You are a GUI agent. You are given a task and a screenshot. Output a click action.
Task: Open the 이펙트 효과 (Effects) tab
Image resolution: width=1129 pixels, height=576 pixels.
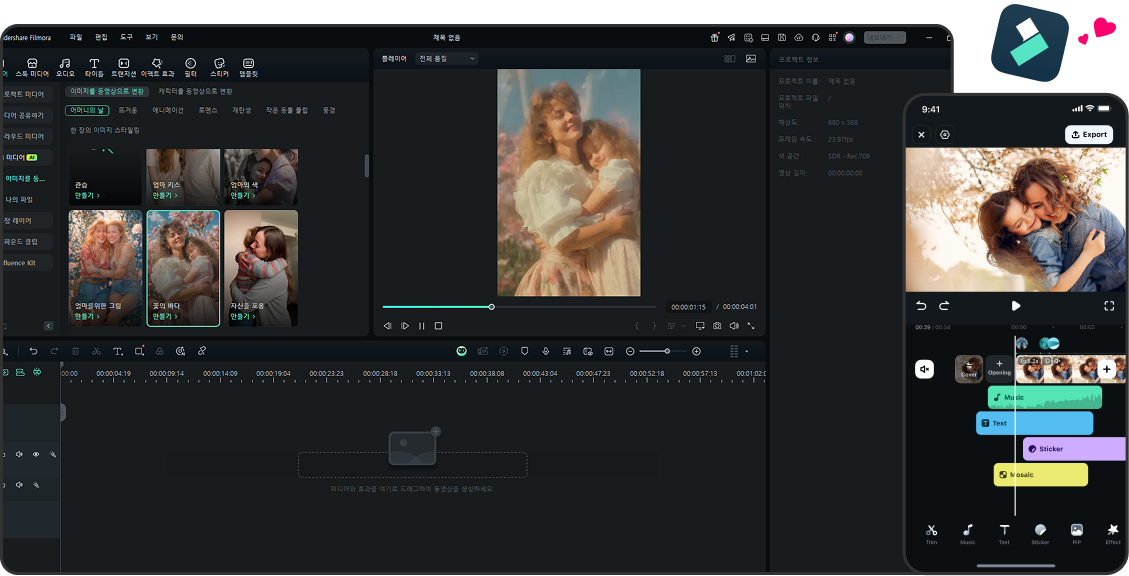click(x=158, y=68)
